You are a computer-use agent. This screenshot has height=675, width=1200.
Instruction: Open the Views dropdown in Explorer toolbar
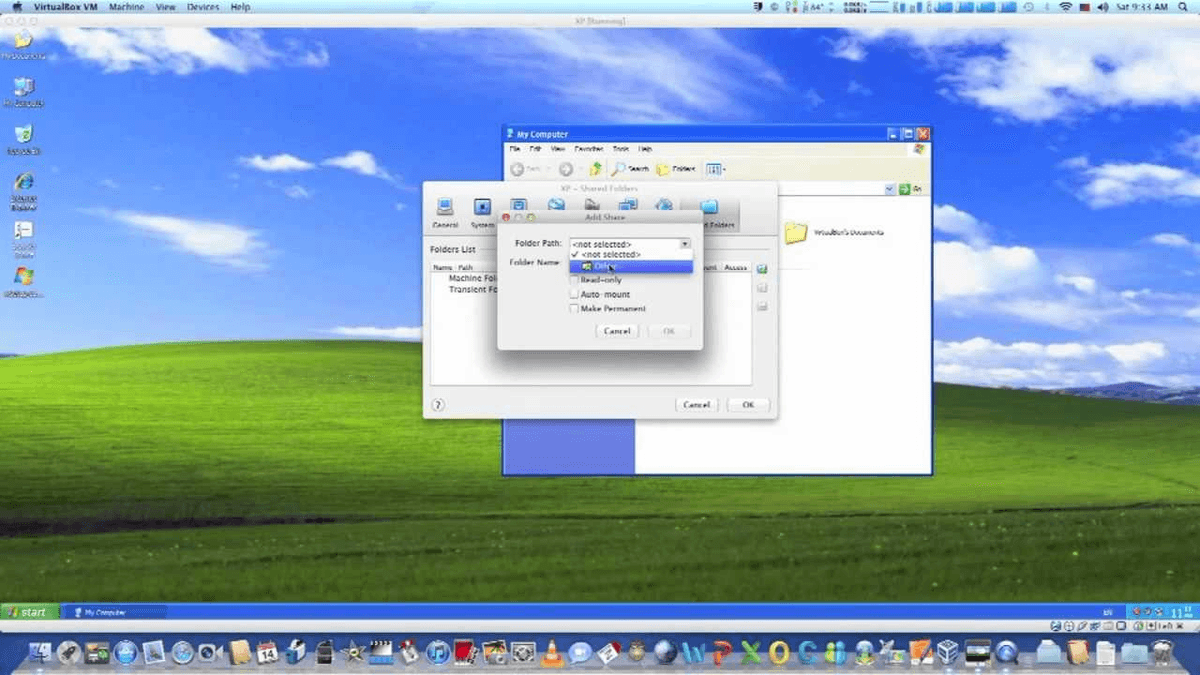pyautogui.click(x=714, y=168)
